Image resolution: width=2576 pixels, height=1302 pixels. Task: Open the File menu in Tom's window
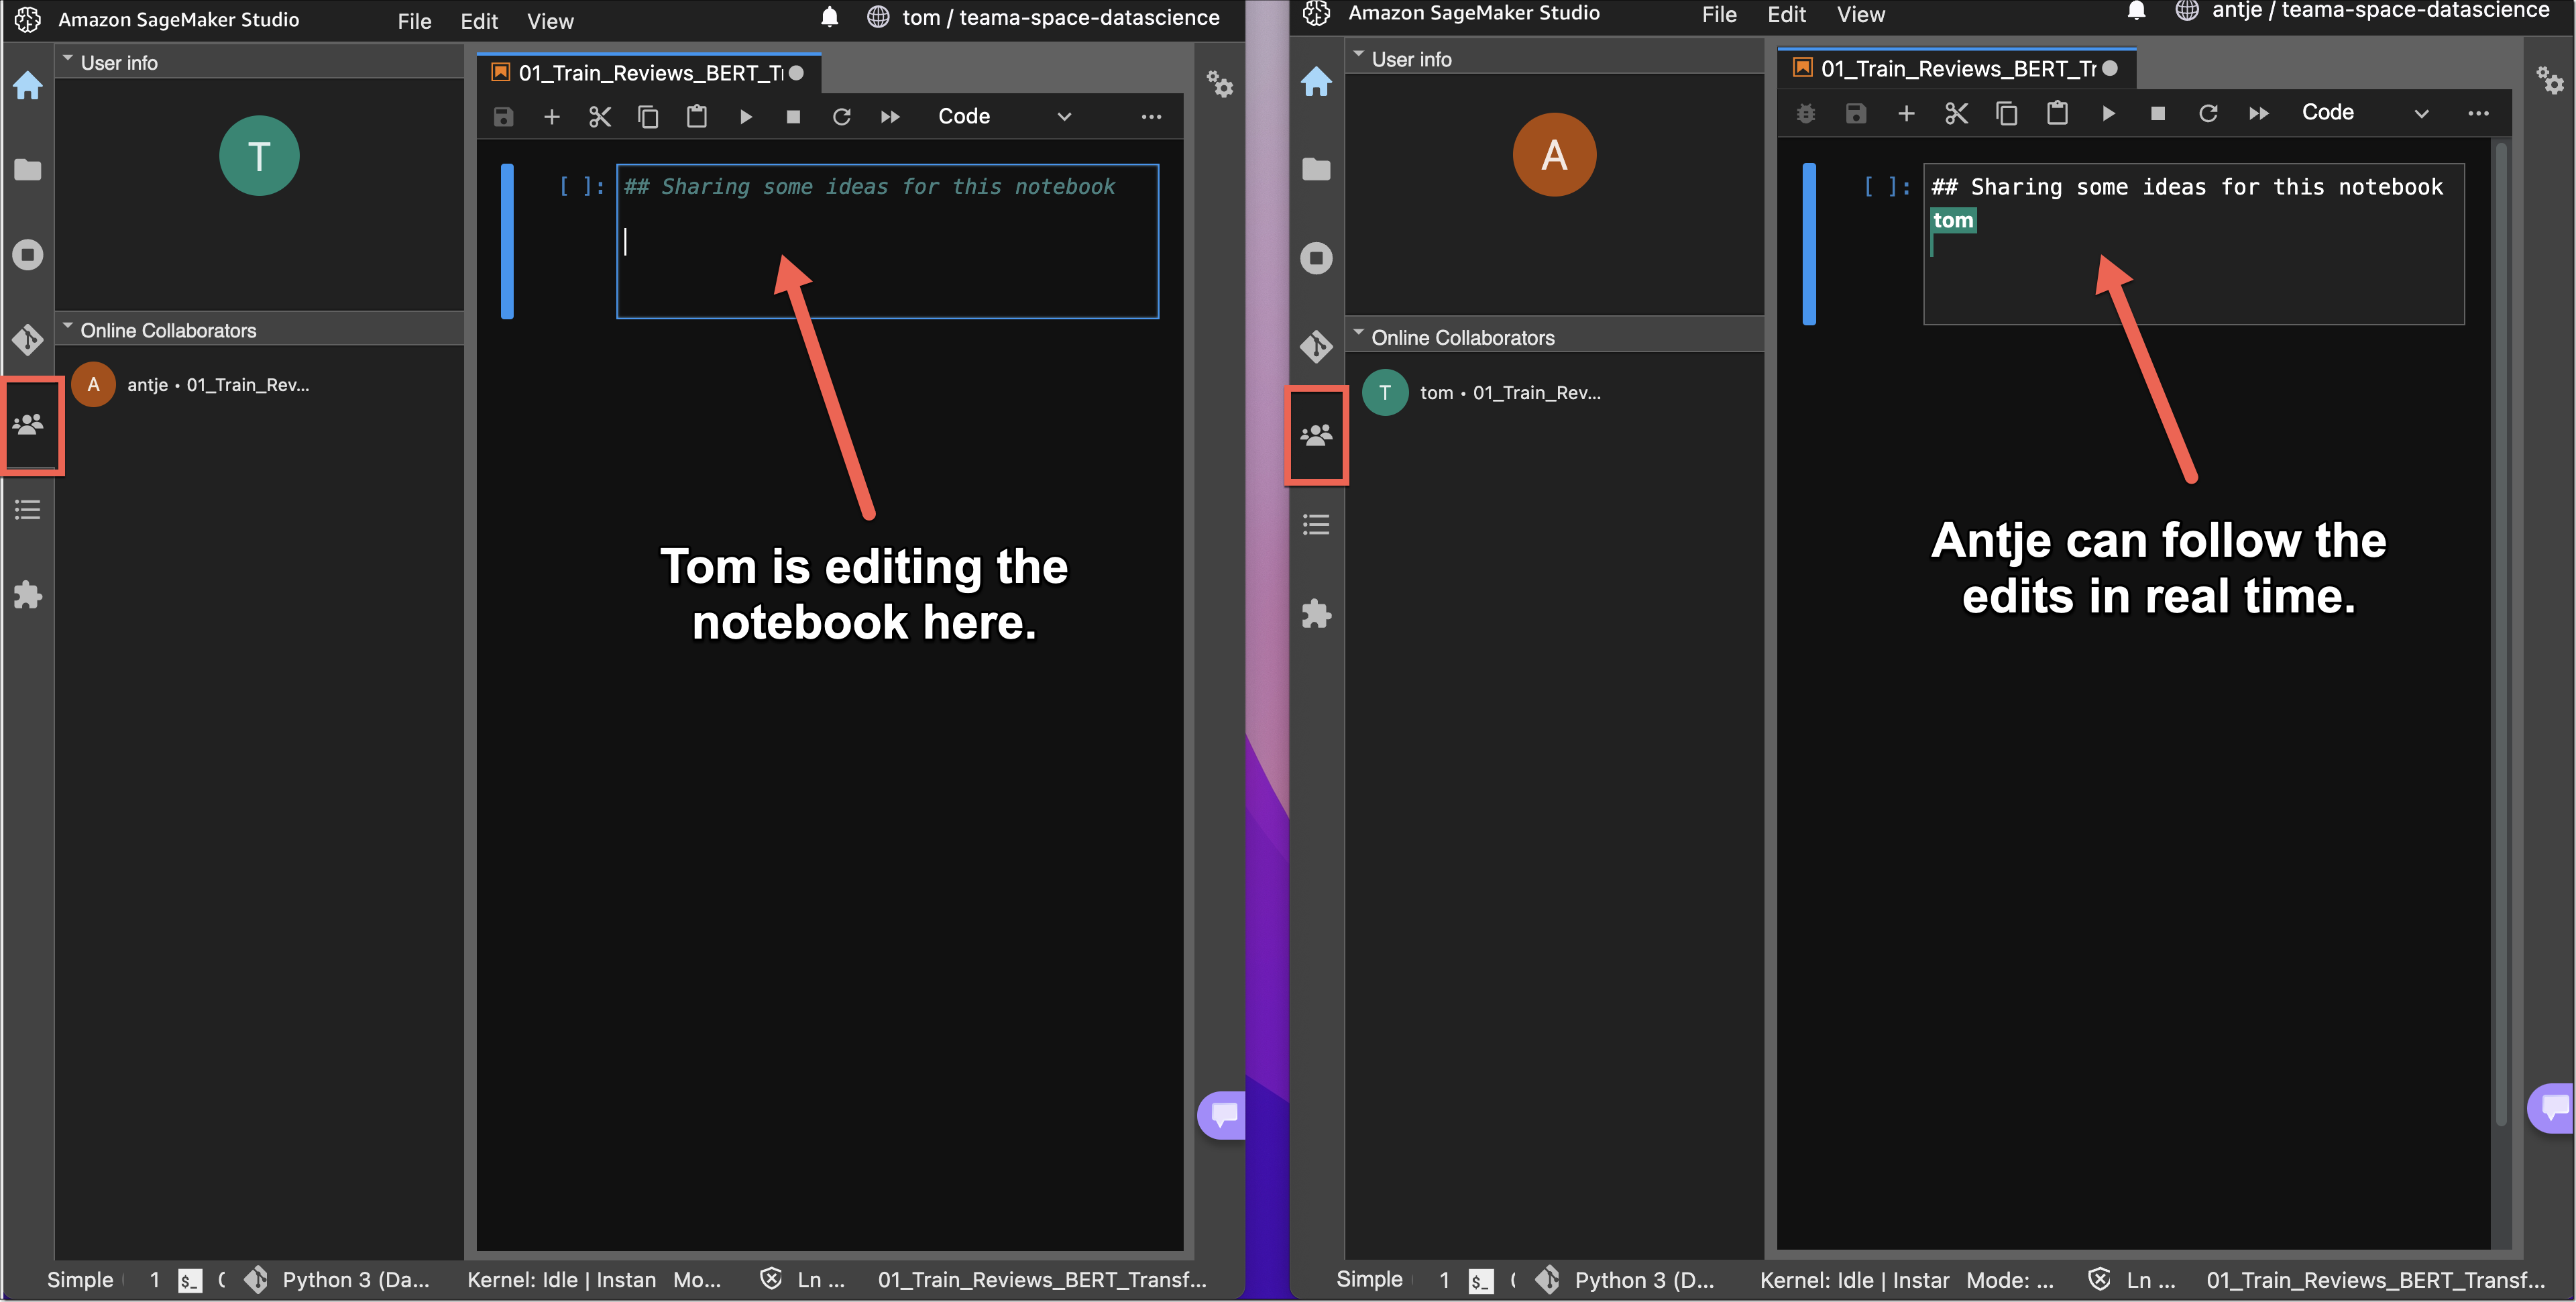tap(414, 21)
